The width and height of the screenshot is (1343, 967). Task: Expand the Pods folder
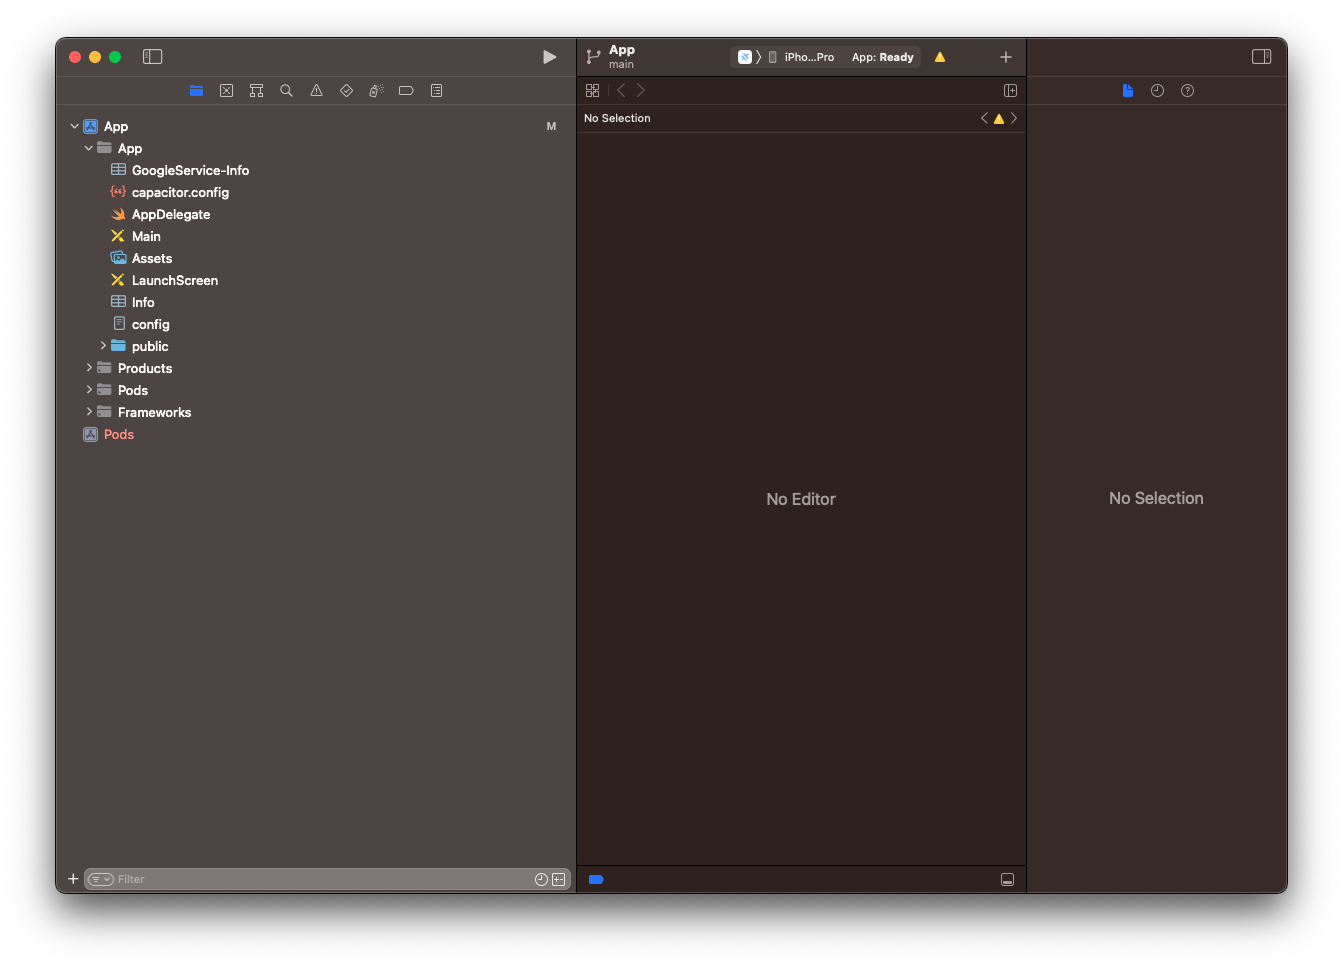[89, 390]
